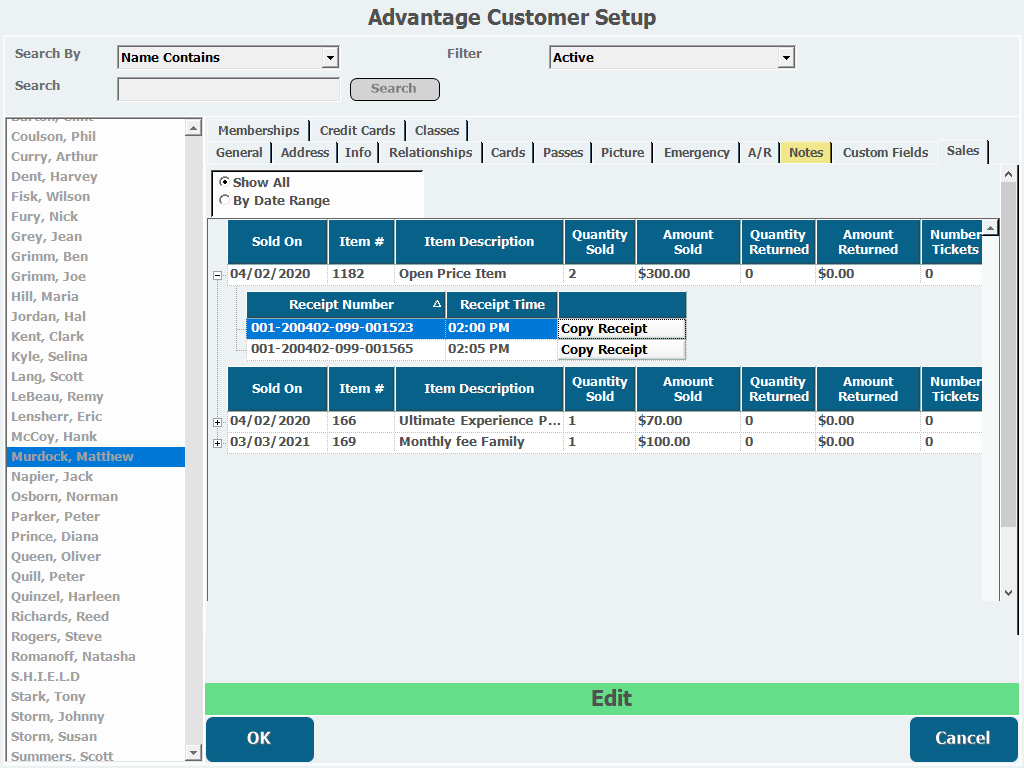Open the Memberships tab
Viewport: 1024px width, 768px height.
click(x=258, y=131)
